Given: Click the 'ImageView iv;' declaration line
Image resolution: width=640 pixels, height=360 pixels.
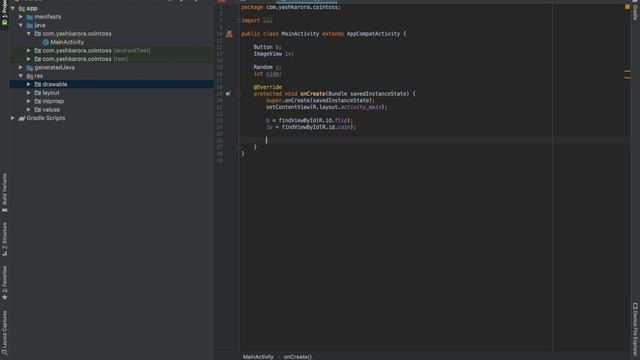Looking at the screenshot, I should click(273, 54).
